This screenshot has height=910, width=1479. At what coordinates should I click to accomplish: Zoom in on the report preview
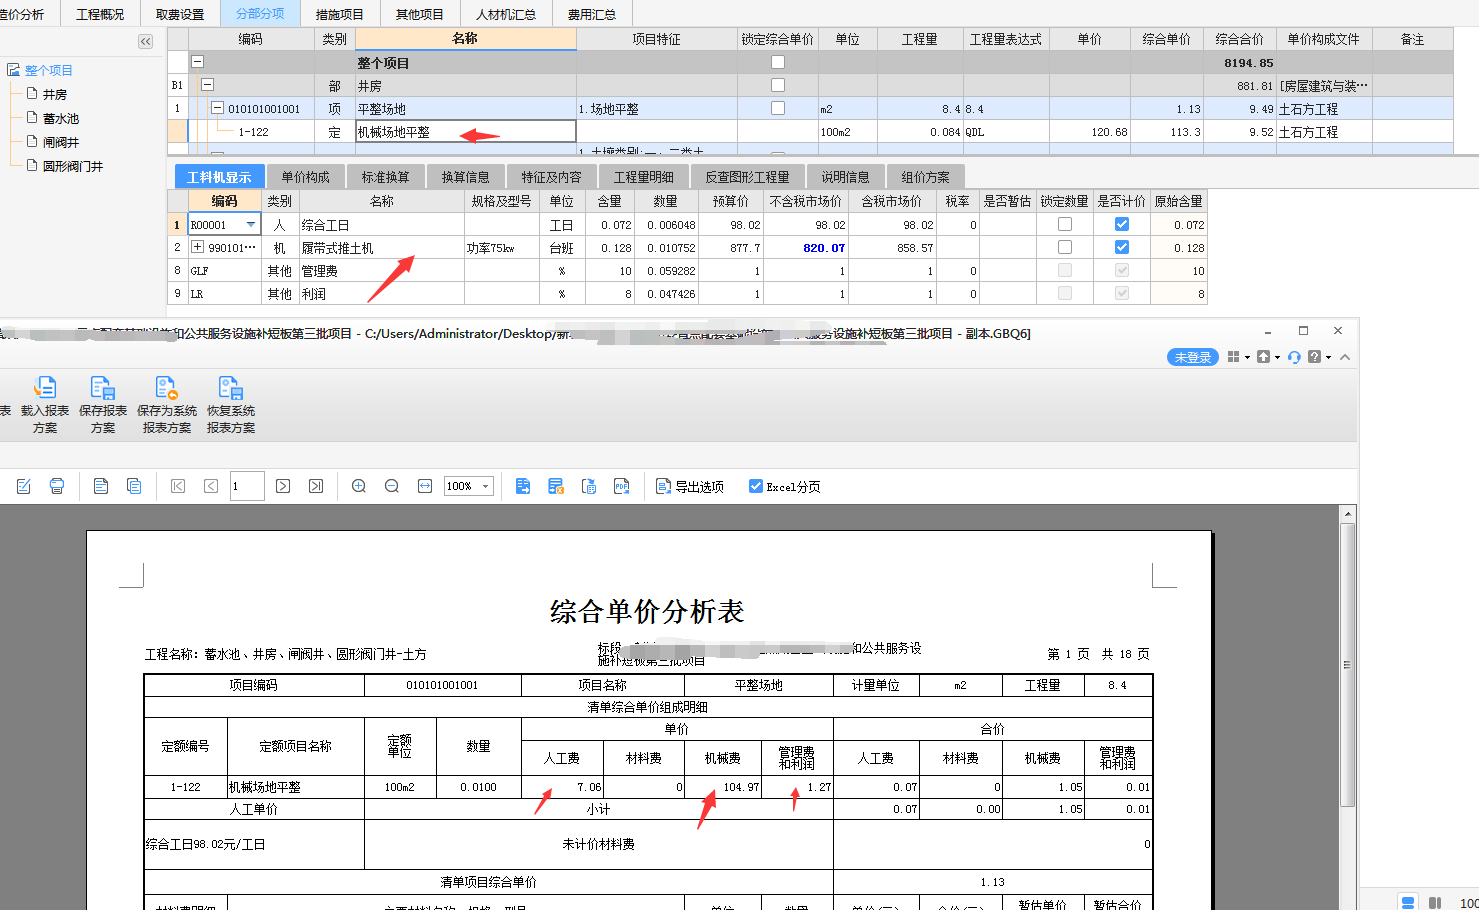pyautogui.click(x=359, y=486)
